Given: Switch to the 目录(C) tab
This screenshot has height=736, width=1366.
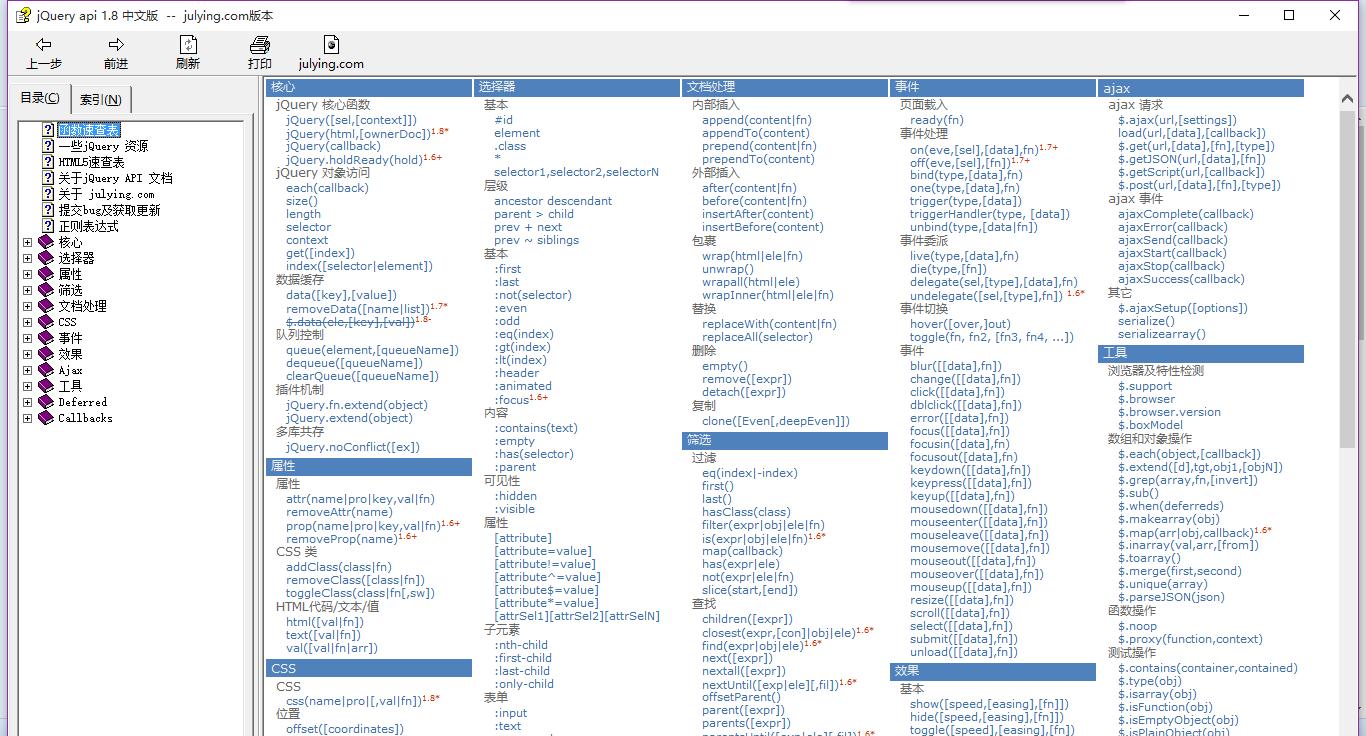Looking at the screenshot, I should point(40,98).
